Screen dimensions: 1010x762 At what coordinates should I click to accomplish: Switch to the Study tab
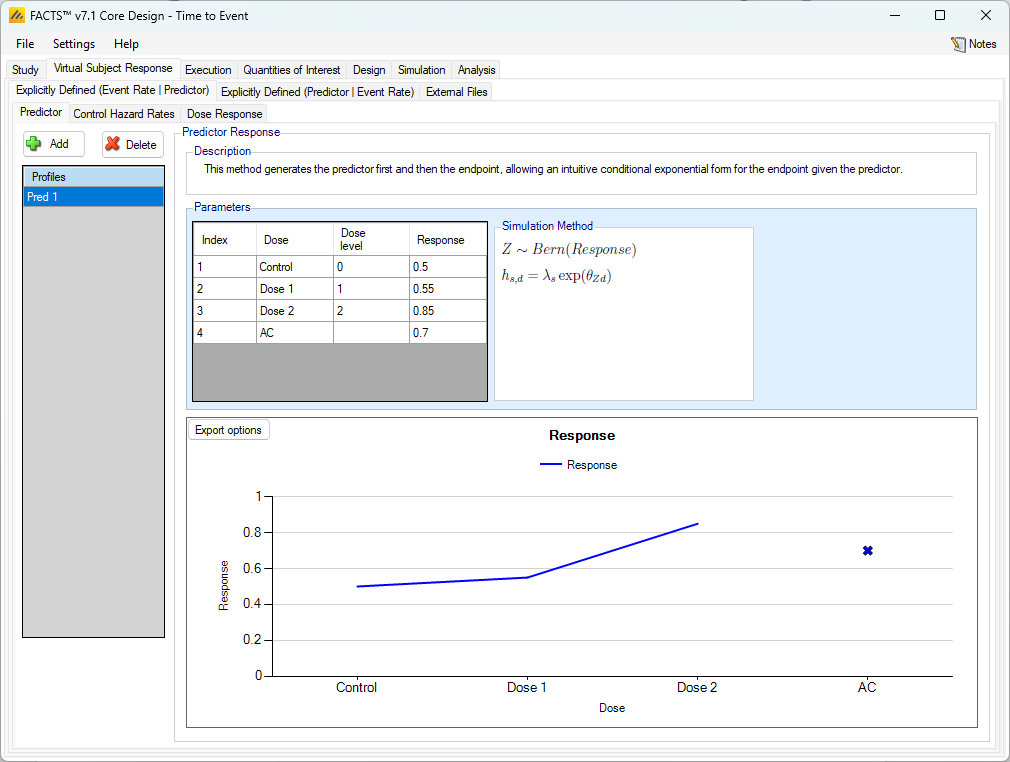(25, 70)
